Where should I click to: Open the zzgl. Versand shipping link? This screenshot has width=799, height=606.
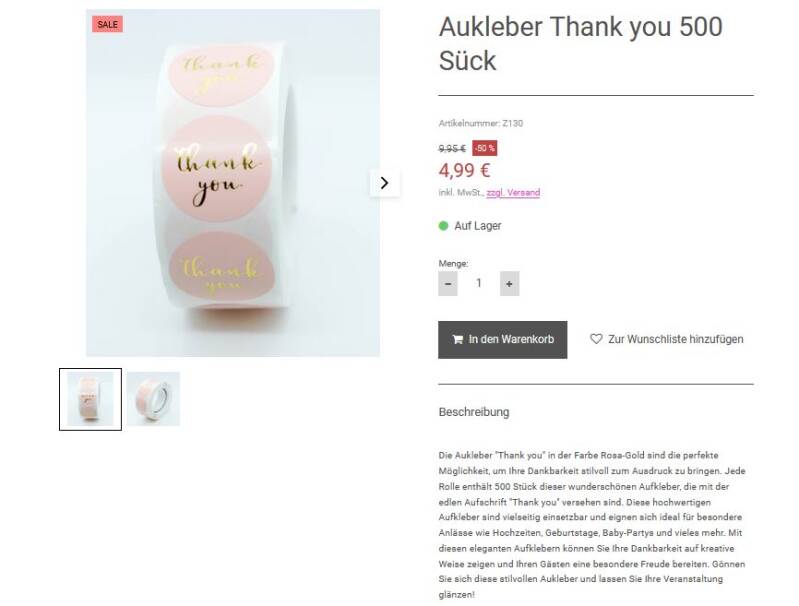513,193
